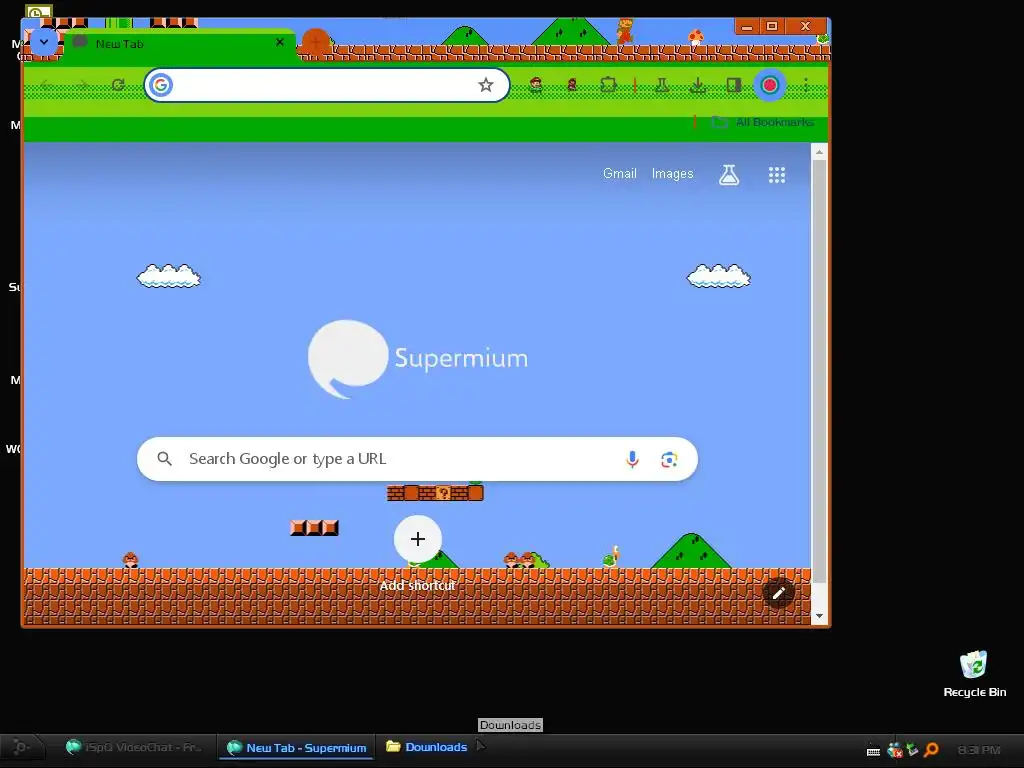Open the Google apps grid

[776, 174]
